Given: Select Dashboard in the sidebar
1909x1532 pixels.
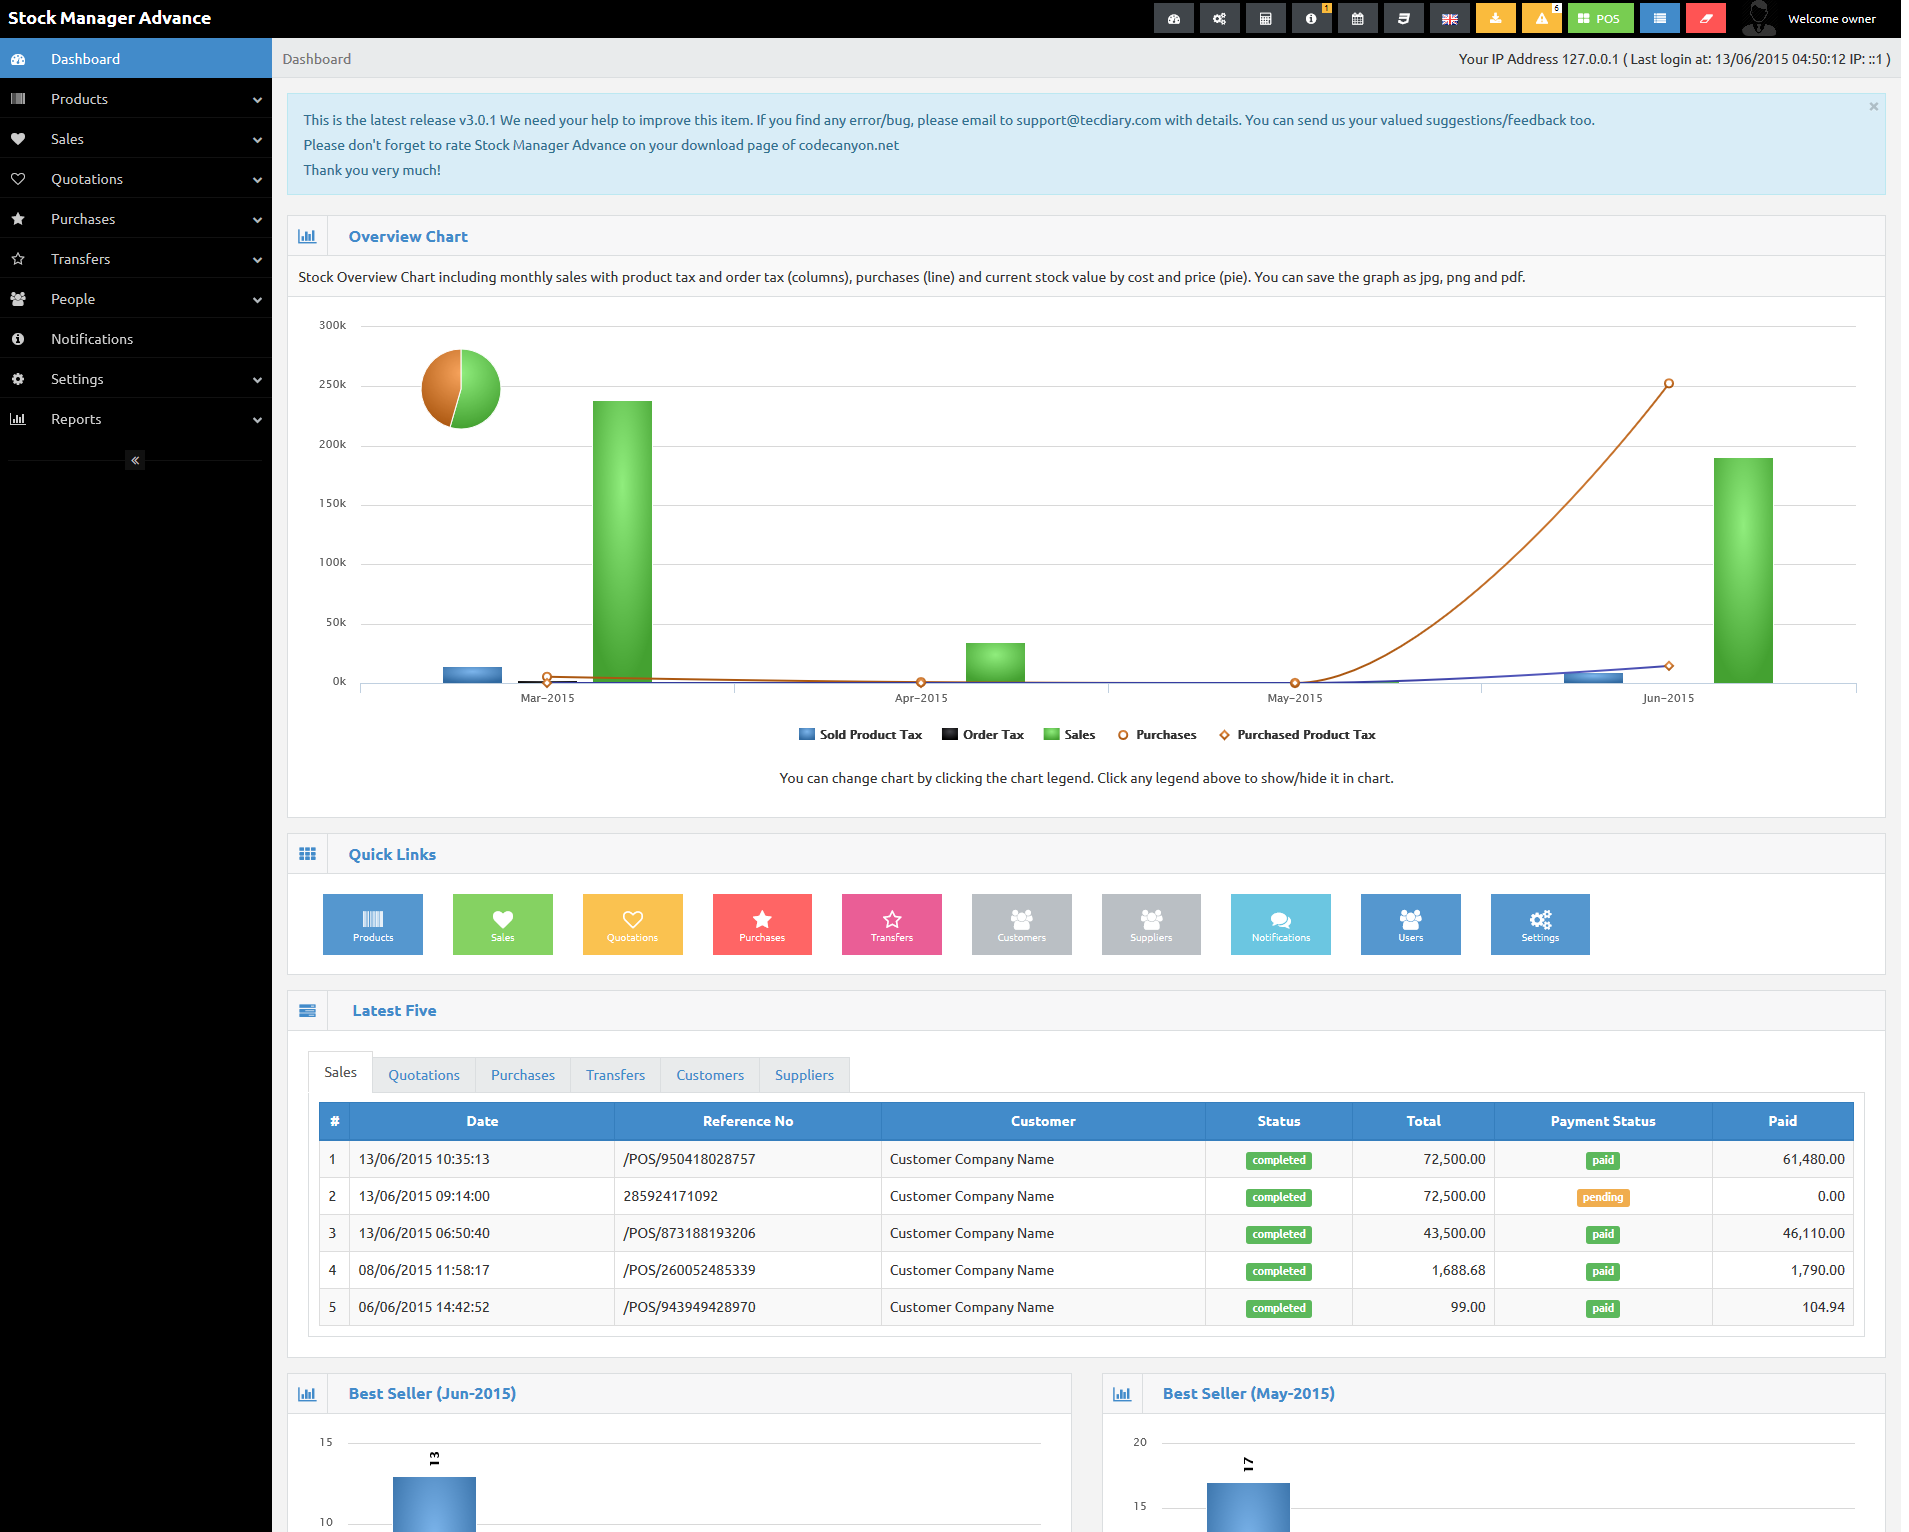Looking at the screenshot, I should 136,59.
